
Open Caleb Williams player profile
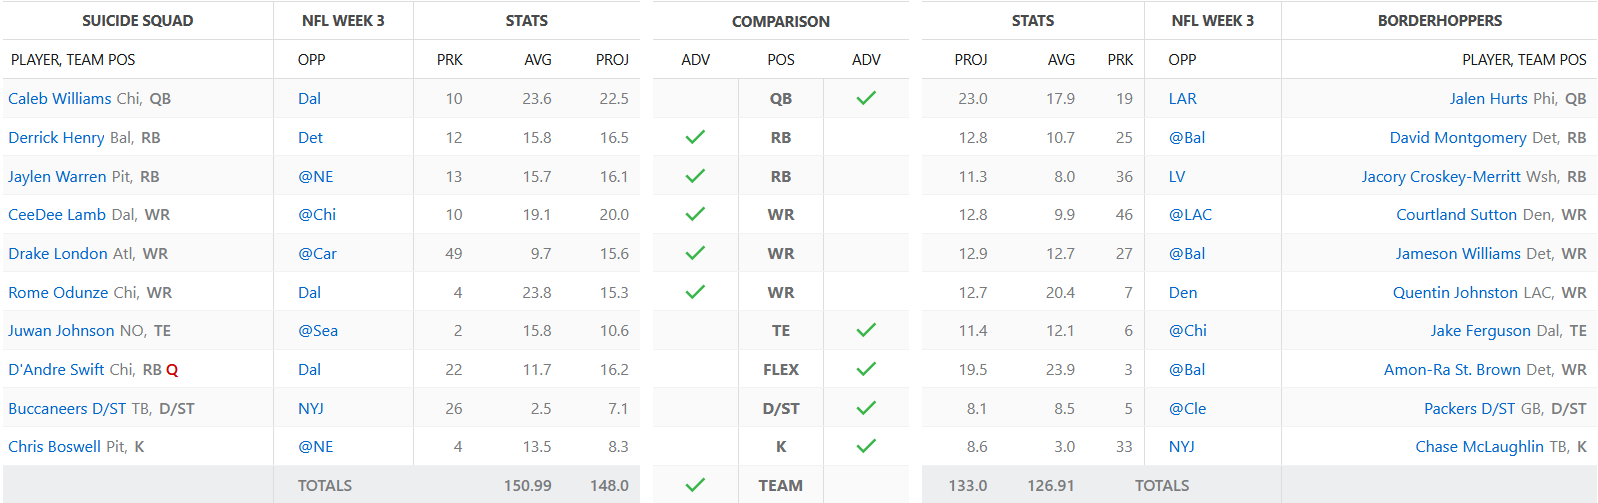60,98
